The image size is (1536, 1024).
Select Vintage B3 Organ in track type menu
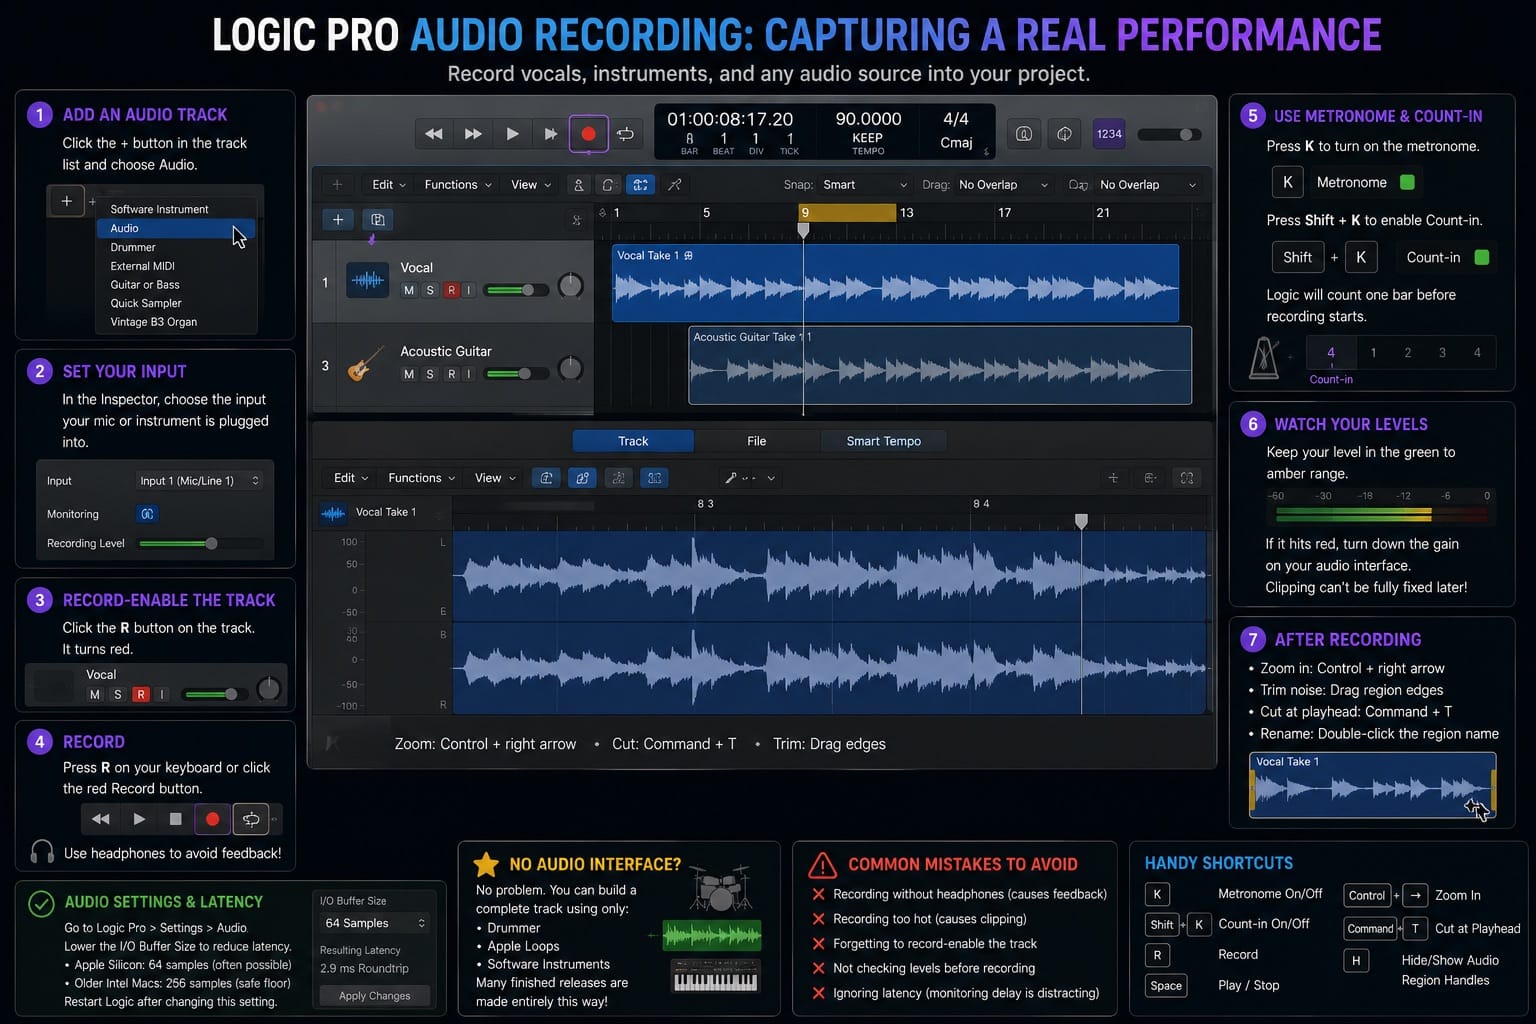click(x=176, y=322)
